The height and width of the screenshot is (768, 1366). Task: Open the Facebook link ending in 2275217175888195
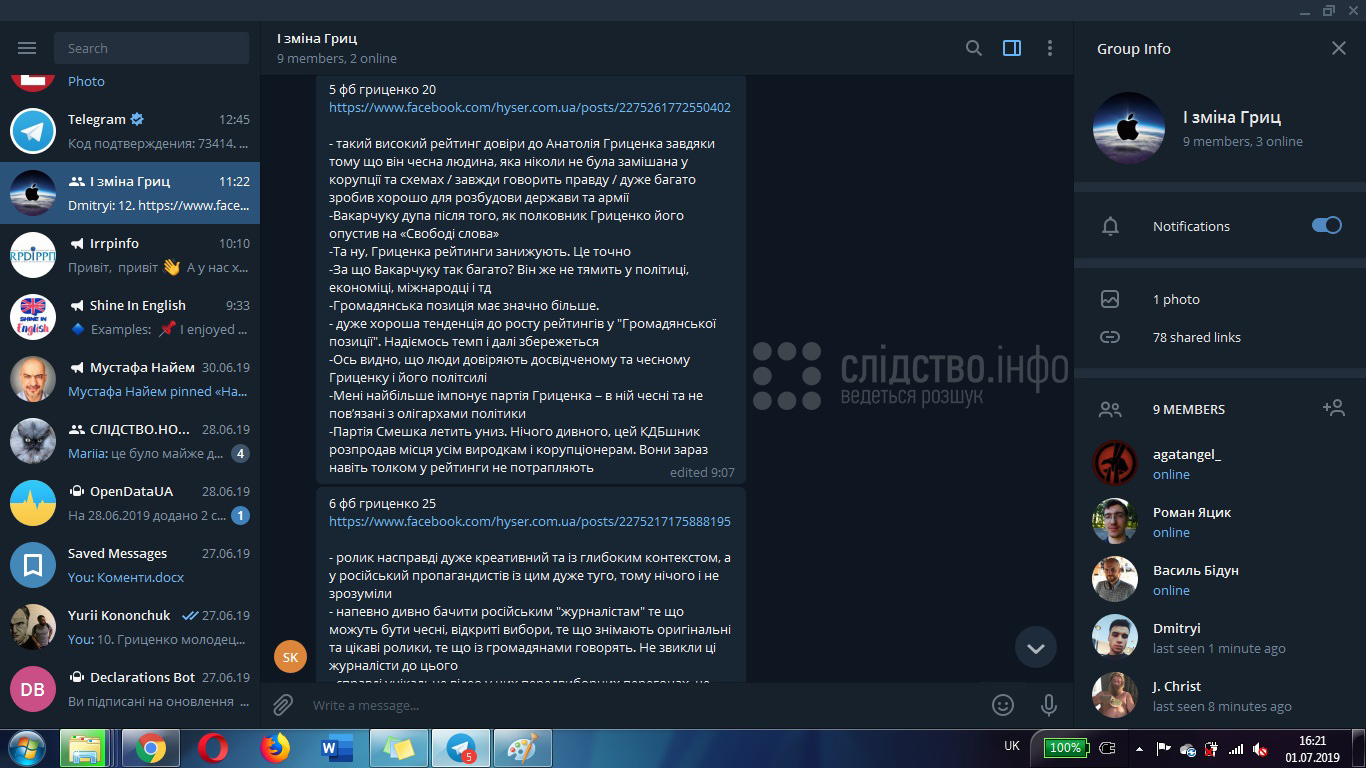click(x=530, y=521)
